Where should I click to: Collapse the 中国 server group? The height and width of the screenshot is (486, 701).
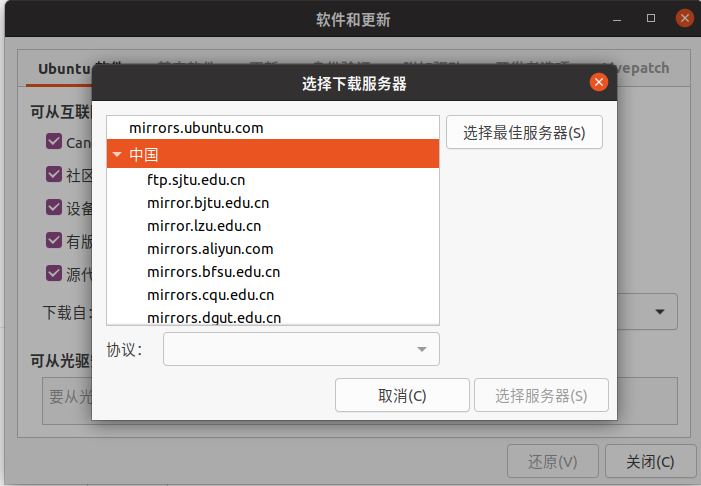tap(117, 154)
